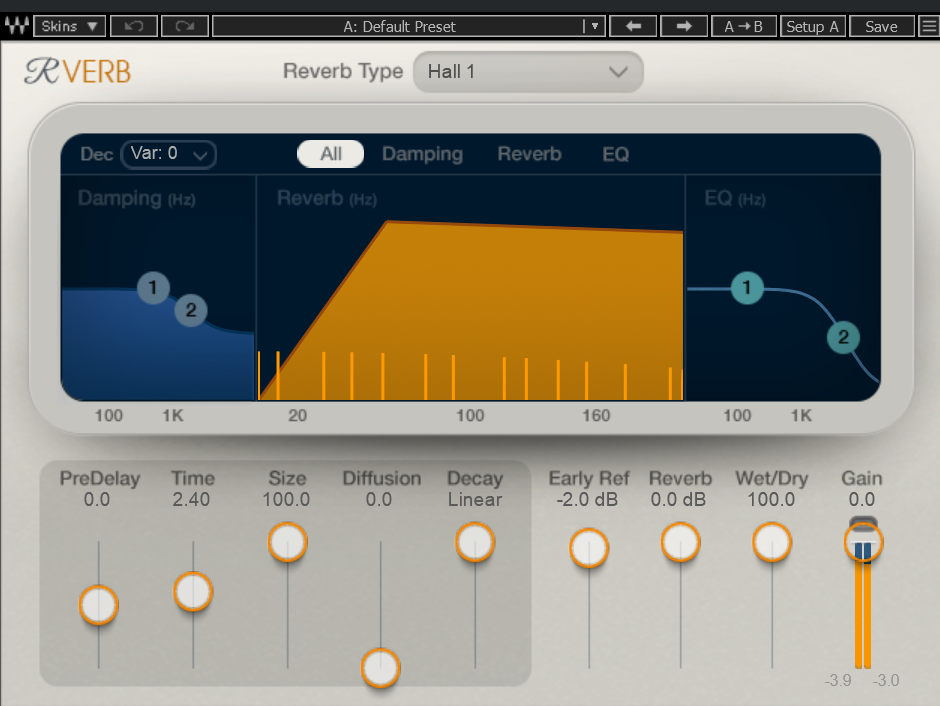Open the preset list A: Default Preset
This screenshot has height=706, width=940.
pyautogui.click(x=409, y=26)
